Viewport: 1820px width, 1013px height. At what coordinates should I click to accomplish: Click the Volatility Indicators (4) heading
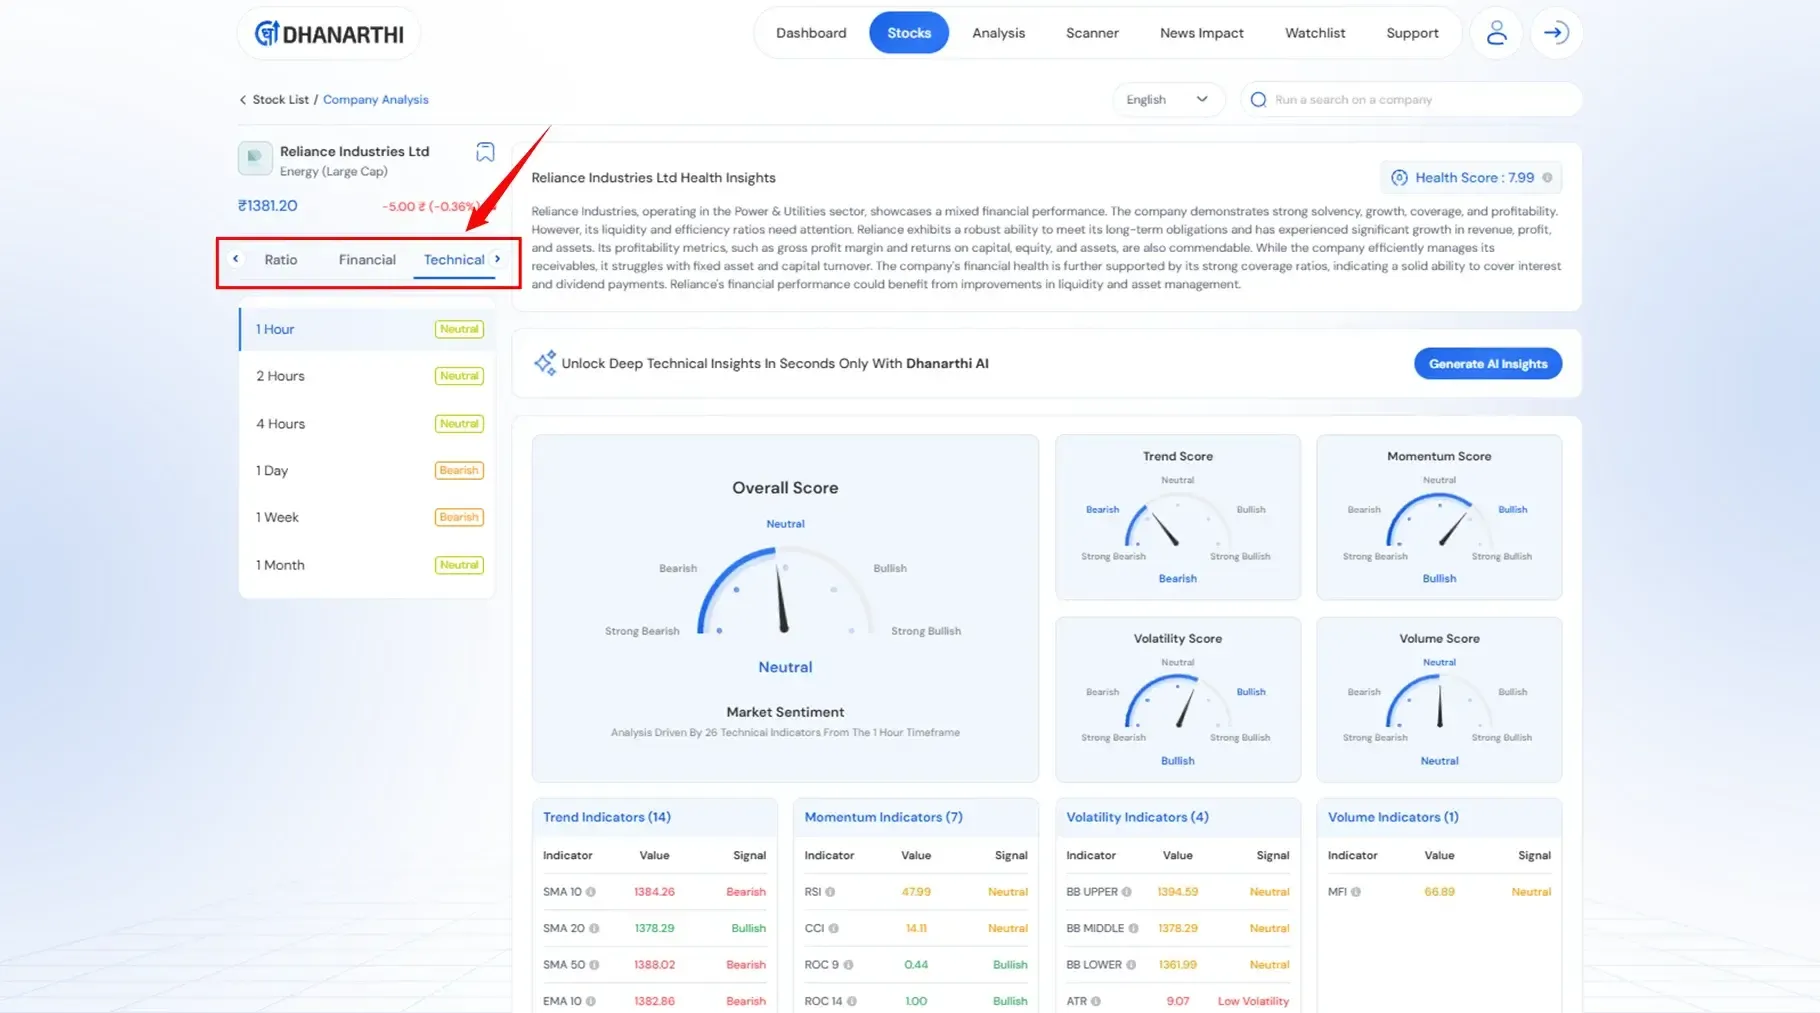click(x=1137, y=817)
